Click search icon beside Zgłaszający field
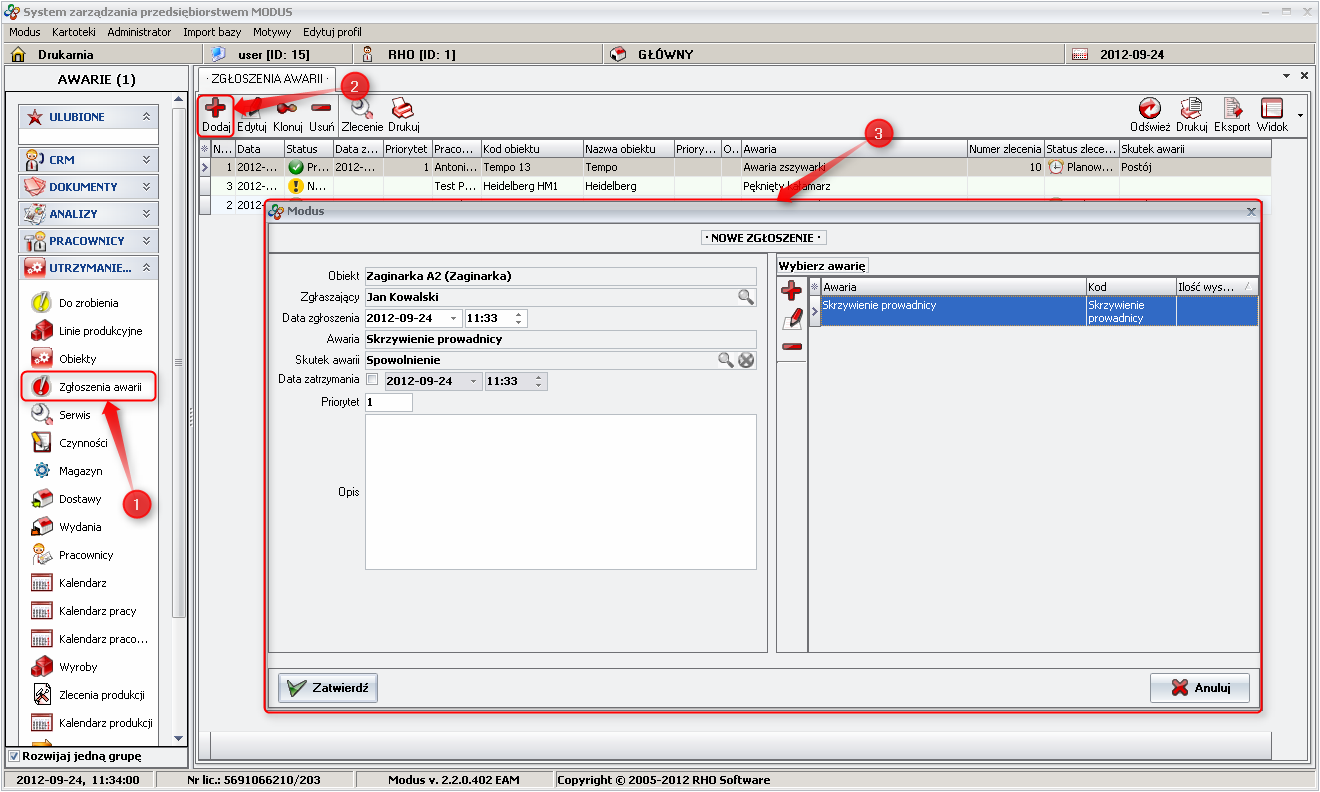The image size is (1320, 792). tap(746, 297)
